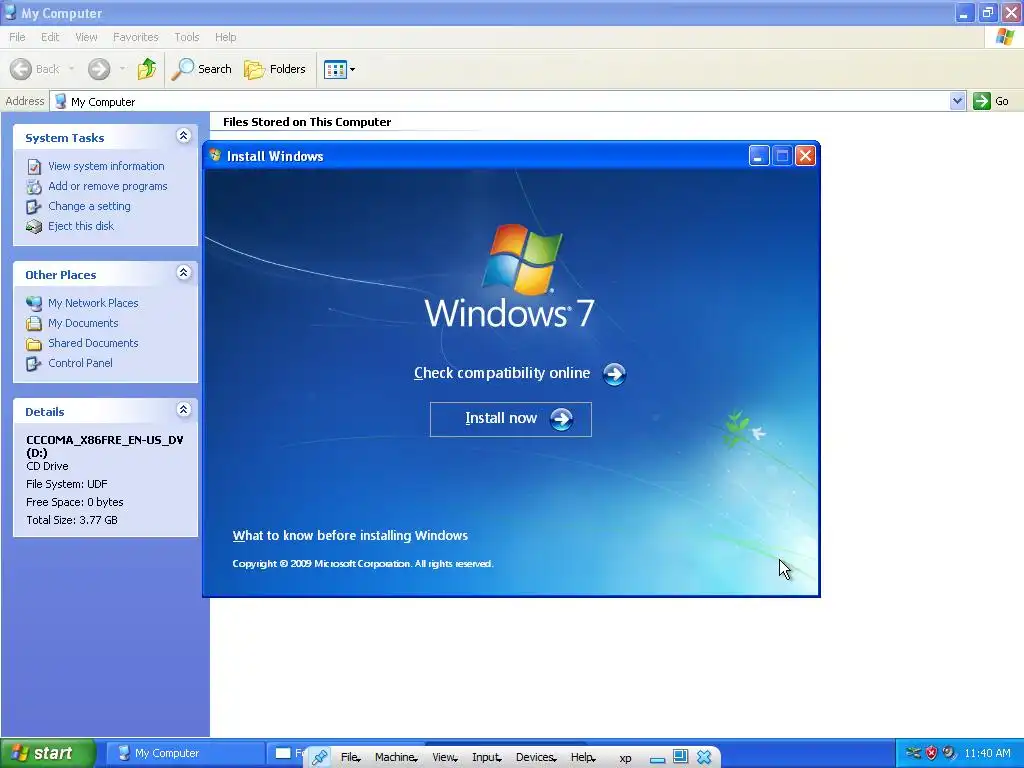Click the Go button

(x=991, y=101)
